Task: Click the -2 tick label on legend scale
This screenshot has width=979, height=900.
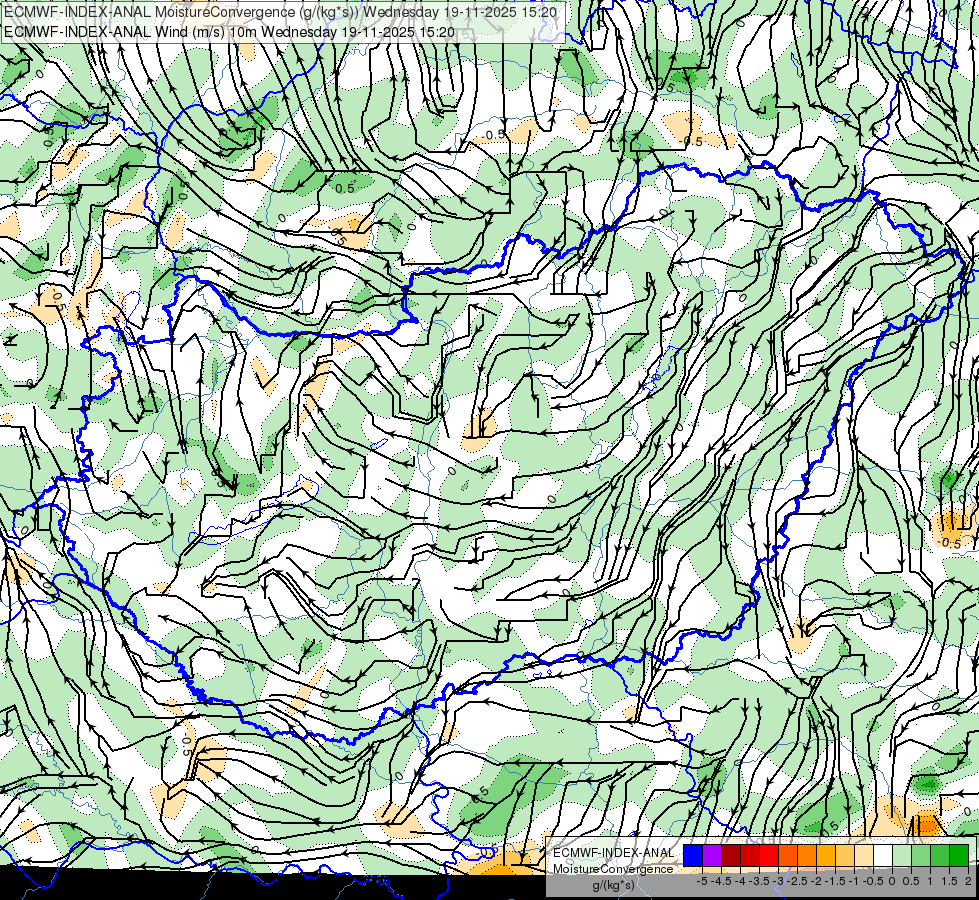Action: (817, 881)
